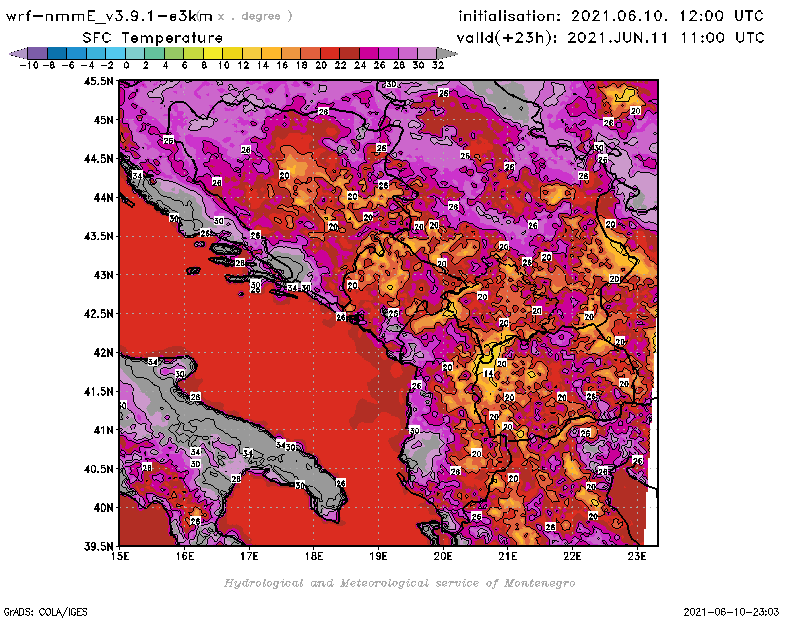Click the -6 tick label on the color scale

pos(68,65)
